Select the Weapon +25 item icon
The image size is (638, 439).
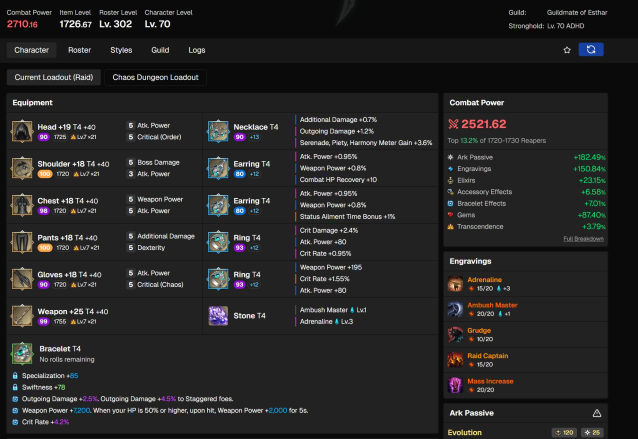(x=22, y=316)
